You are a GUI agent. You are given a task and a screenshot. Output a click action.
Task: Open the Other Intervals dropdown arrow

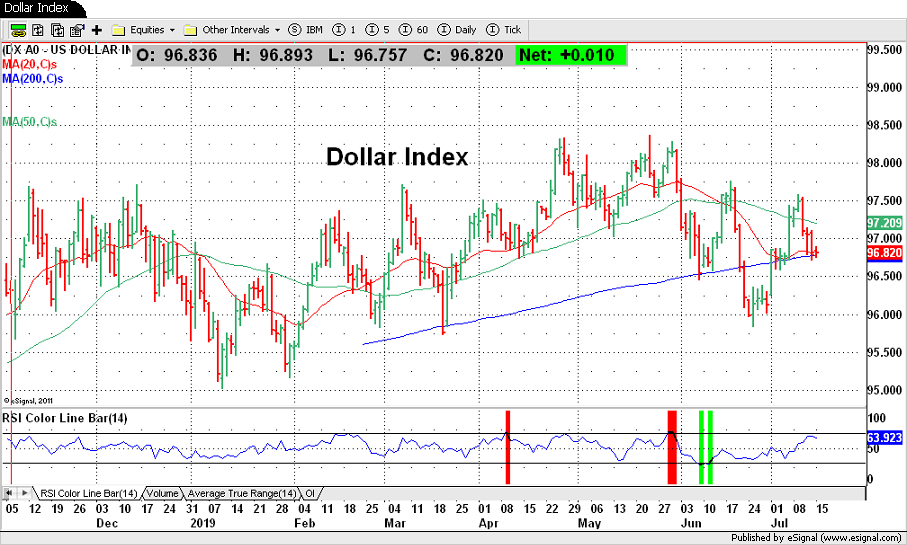(277, 30)
